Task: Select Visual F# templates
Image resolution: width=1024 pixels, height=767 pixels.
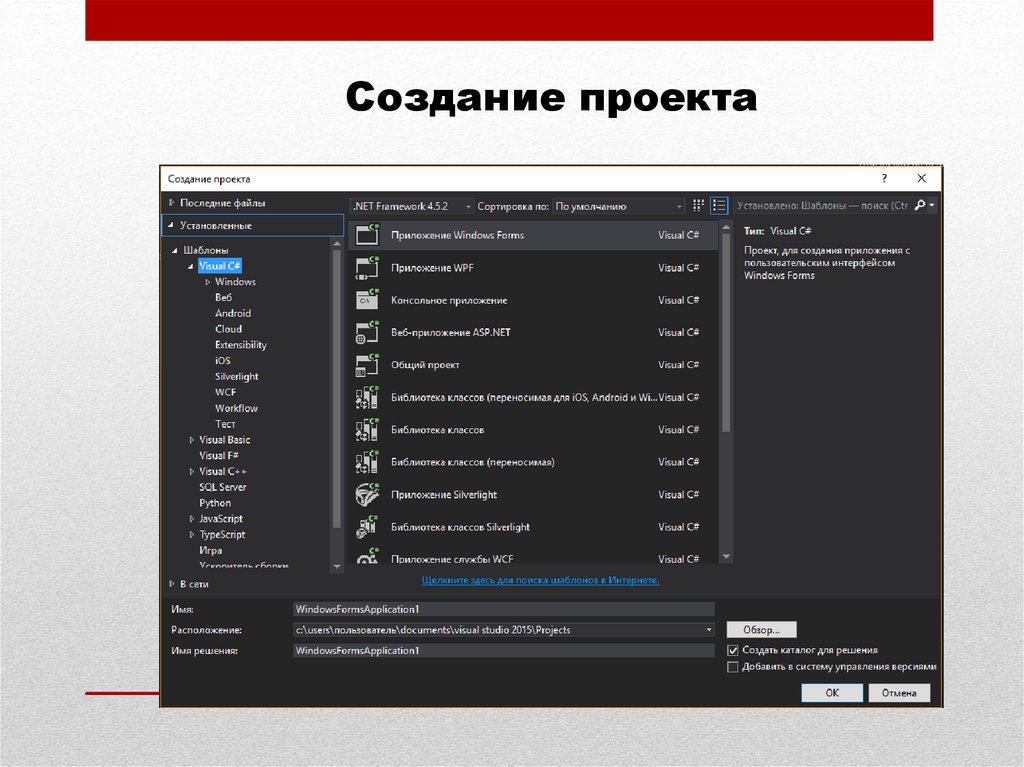Action: (x=219, y=455)
